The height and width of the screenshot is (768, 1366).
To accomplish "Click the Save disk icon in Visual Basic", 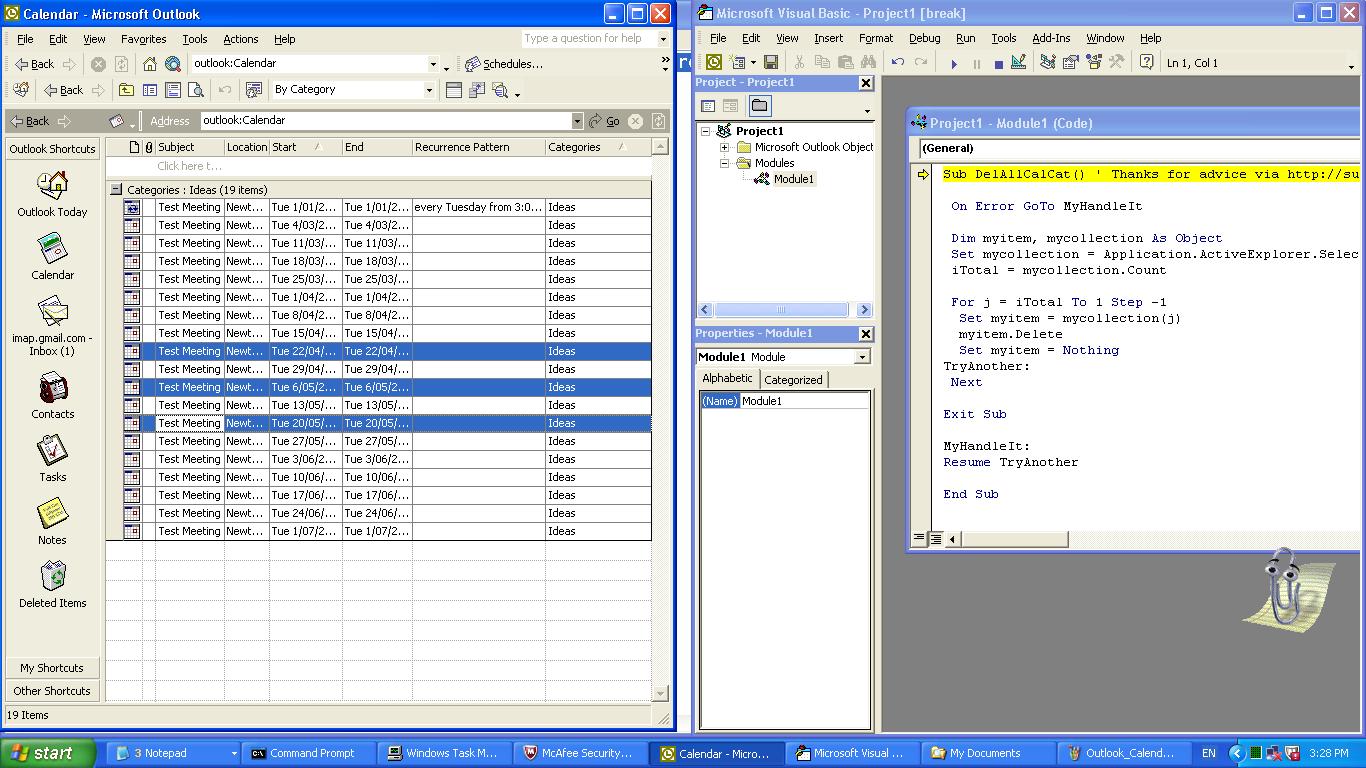I will click(771, 63).
